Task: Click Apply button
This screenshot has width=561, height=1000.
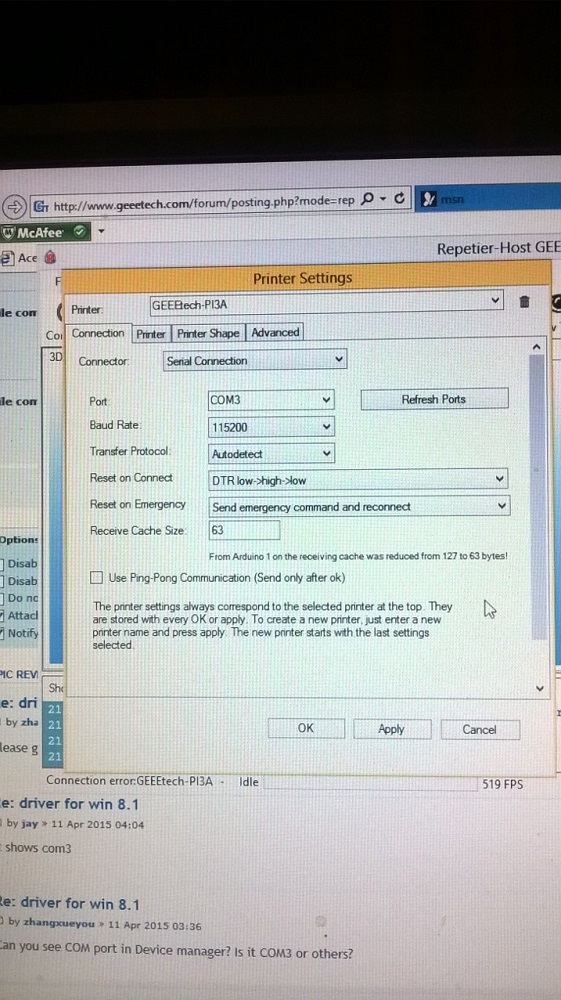Action: pyautogui.click(x=391, y=729)
